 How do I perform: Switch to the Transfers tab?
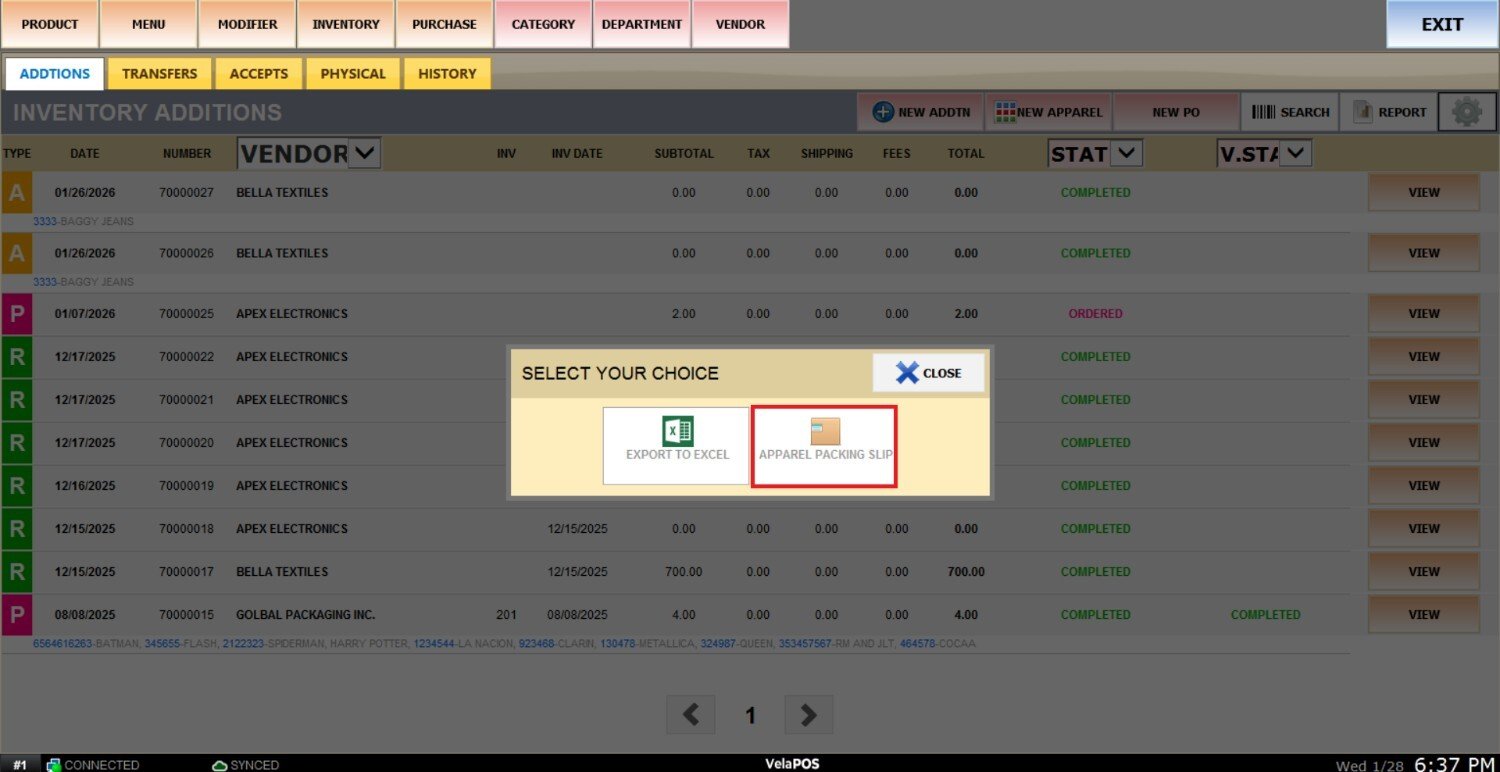160,73
